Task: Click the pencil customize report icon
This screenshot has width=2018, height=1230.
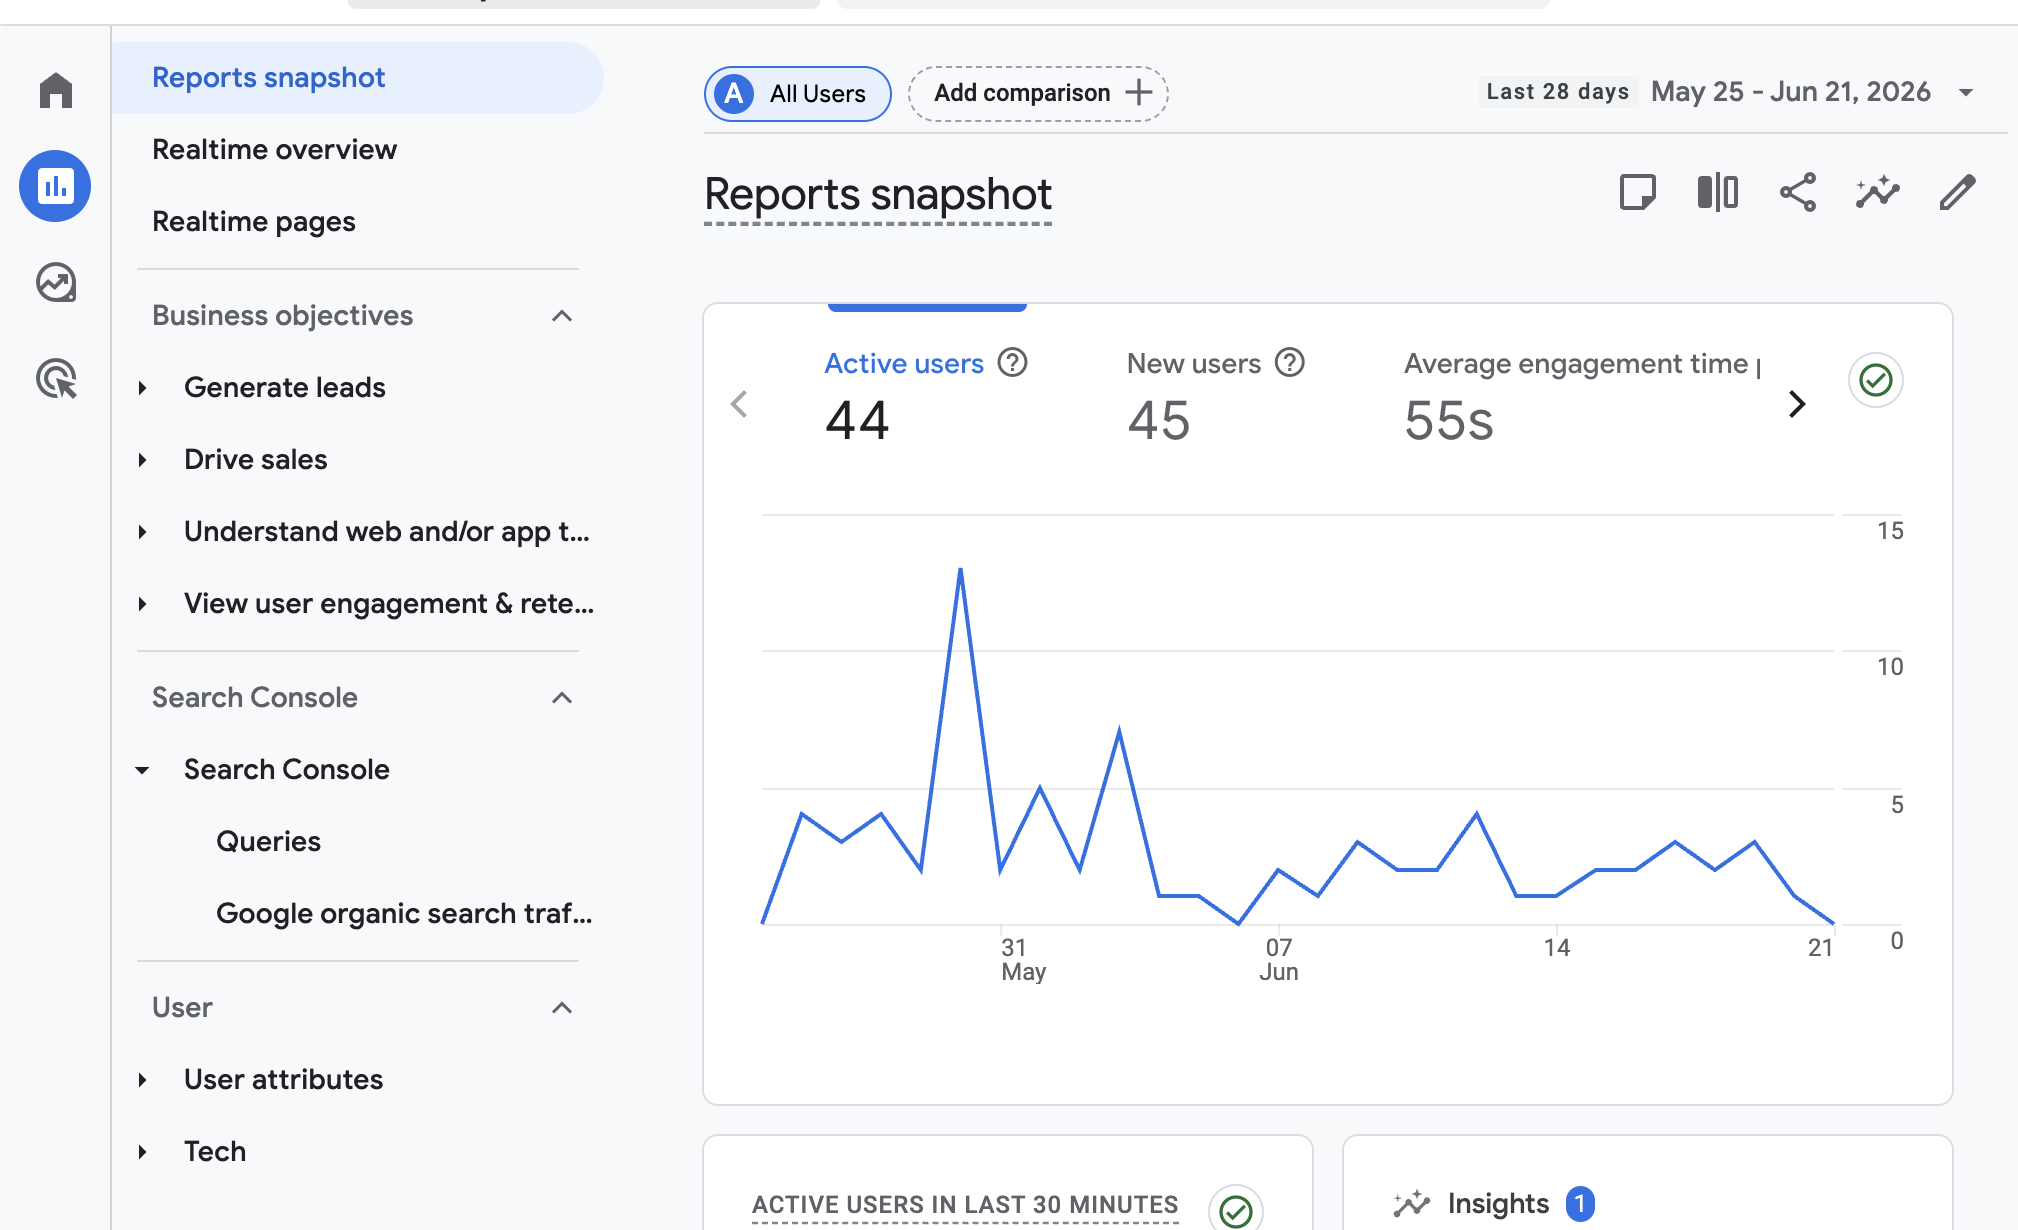Action: click(1957, 192)
